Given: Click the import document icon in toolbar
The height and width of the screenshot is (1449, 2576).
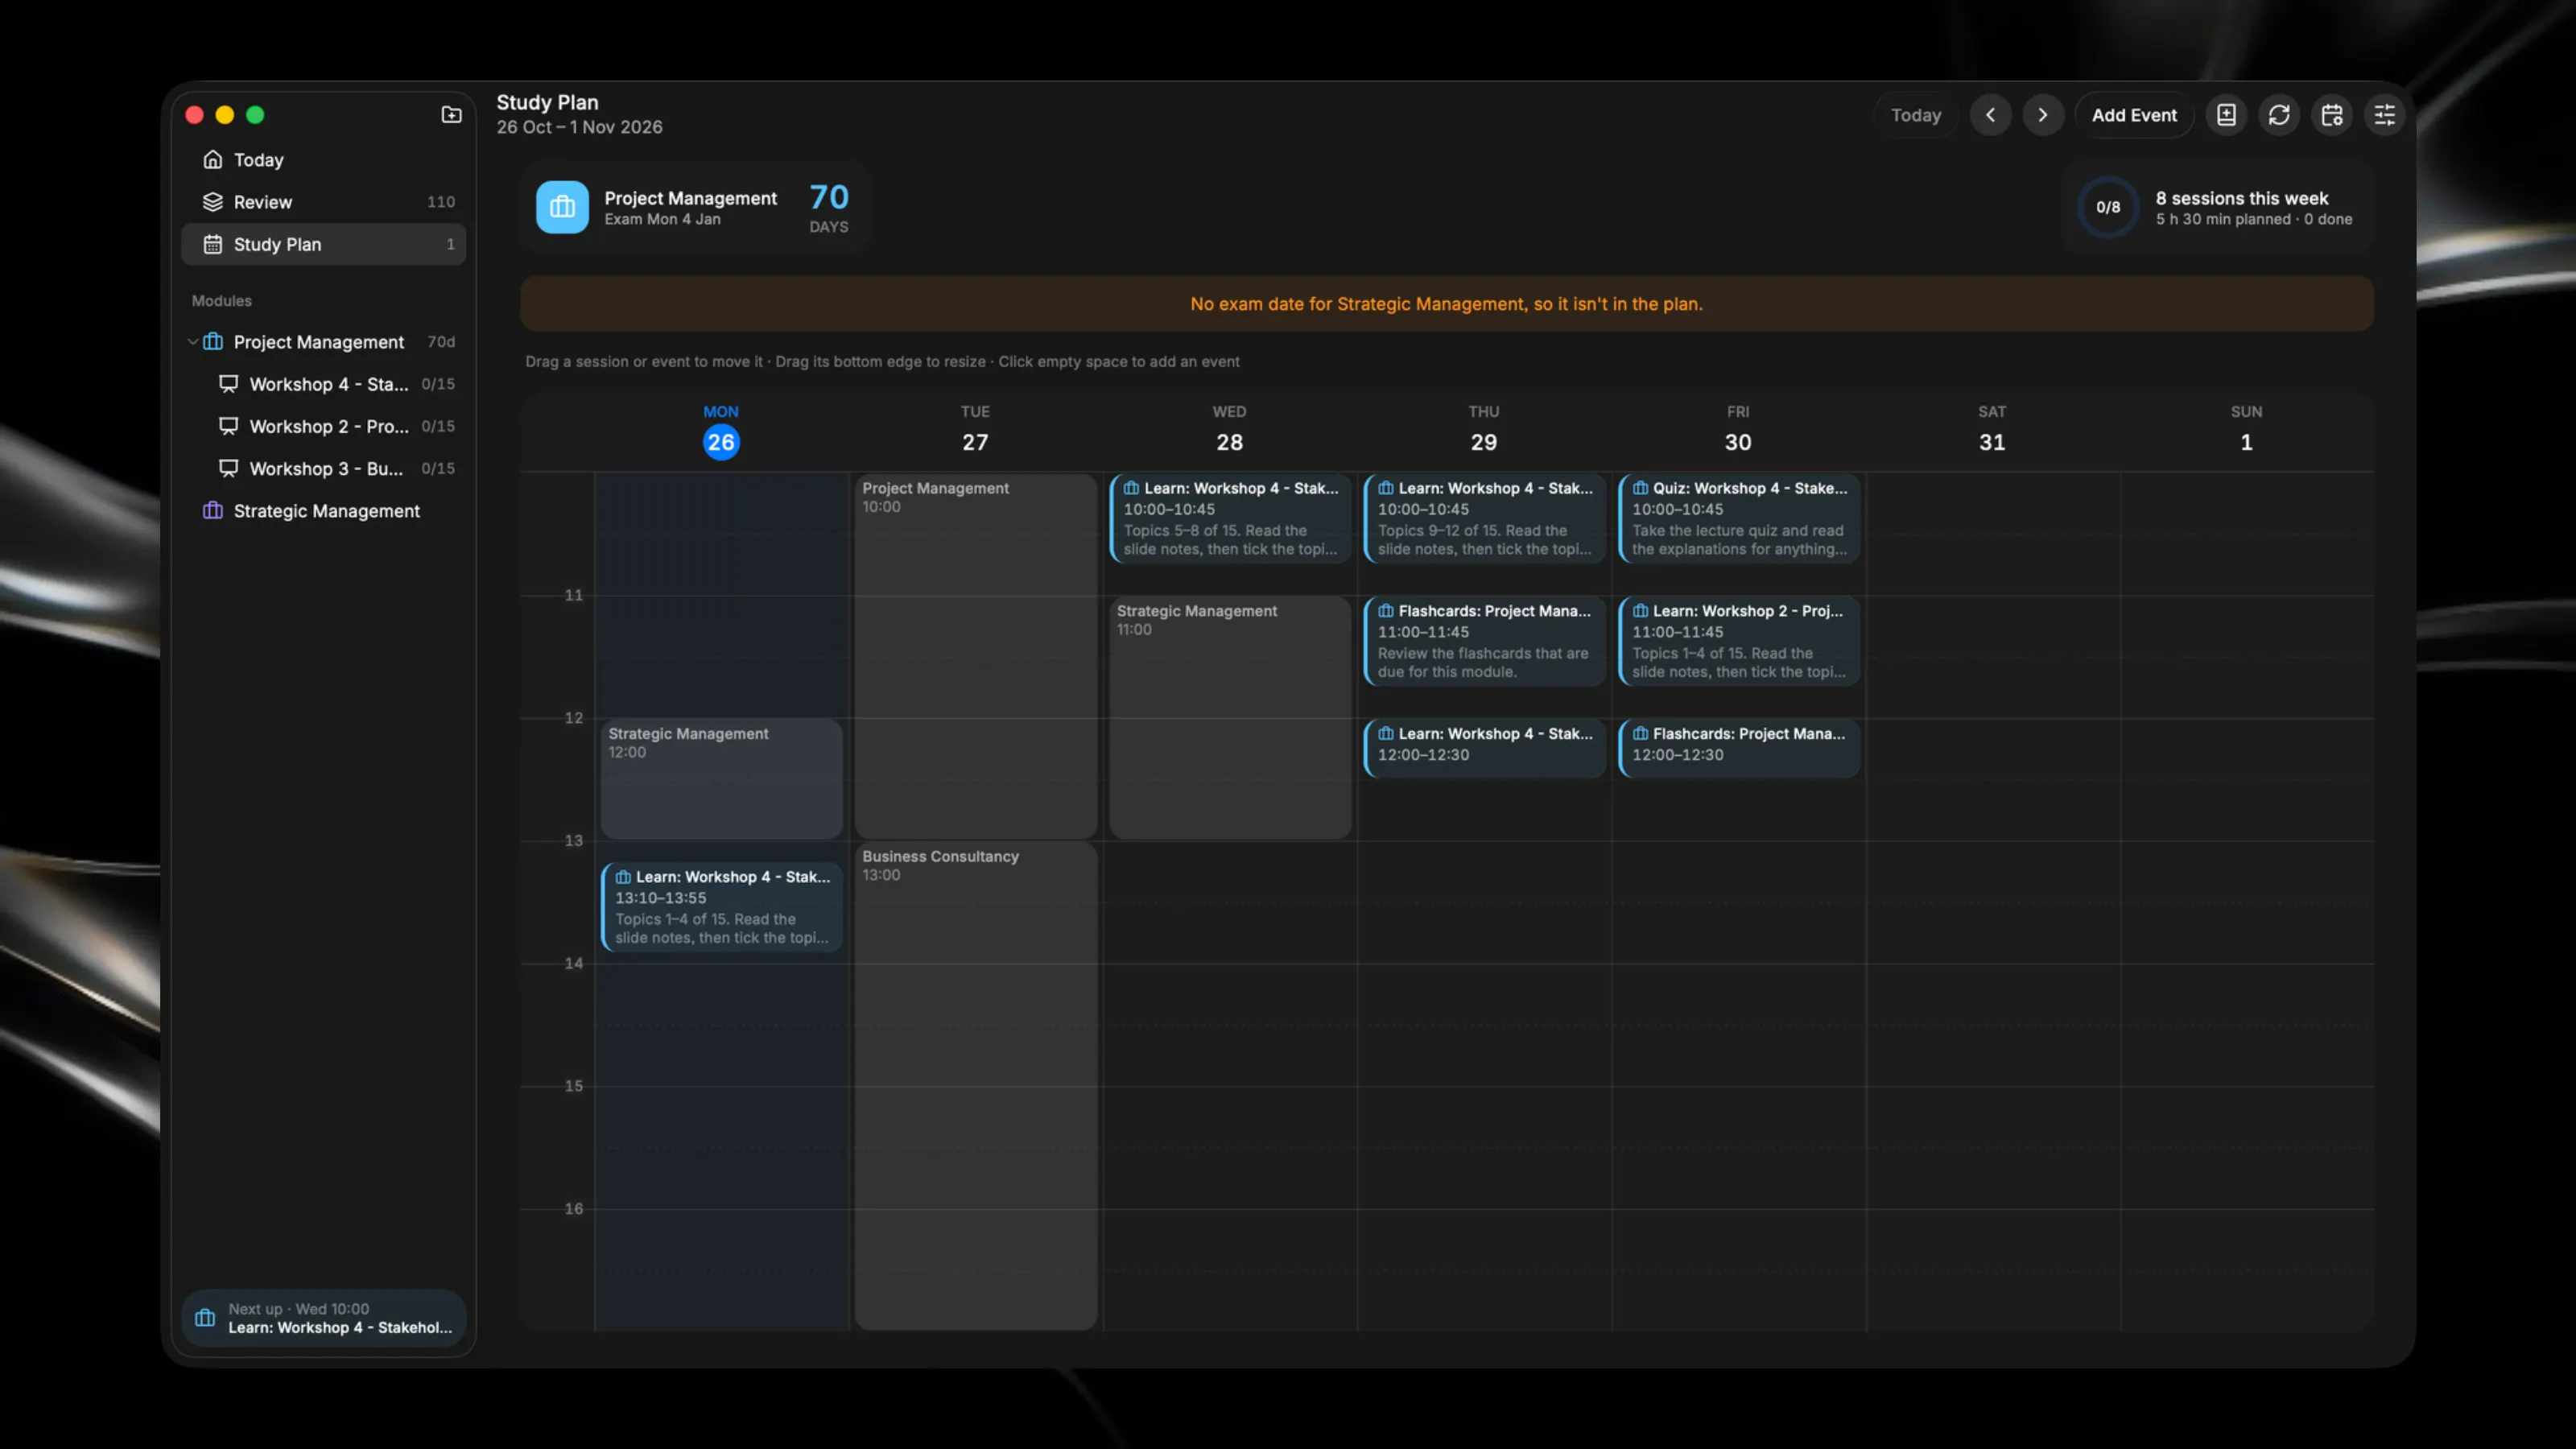Looking at the screenshot, I should pos(2226,115).
